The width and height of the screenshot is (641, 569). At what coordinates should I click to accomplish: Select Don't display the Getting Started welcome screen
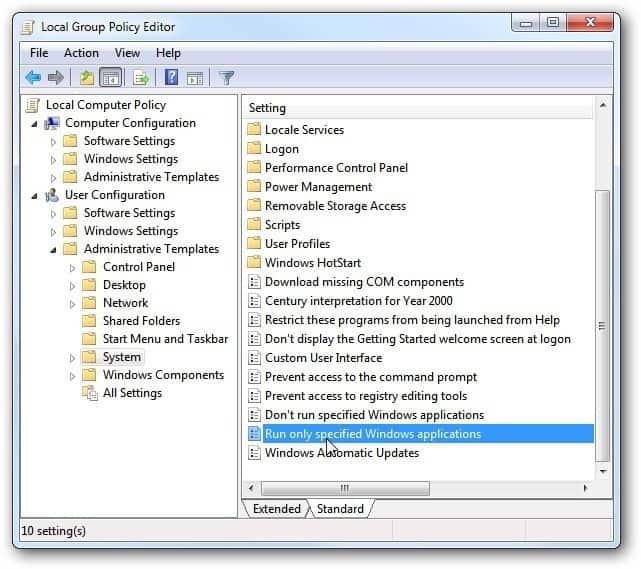click(x=418, y=339)
